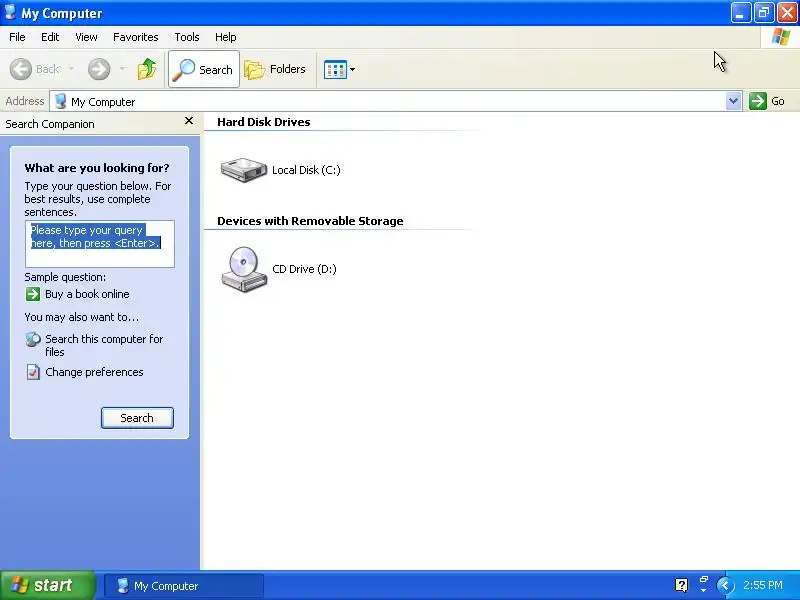Click the Hard Disk Drives group header
Viewport: 800px width, 600px height.
click(263, 122)
